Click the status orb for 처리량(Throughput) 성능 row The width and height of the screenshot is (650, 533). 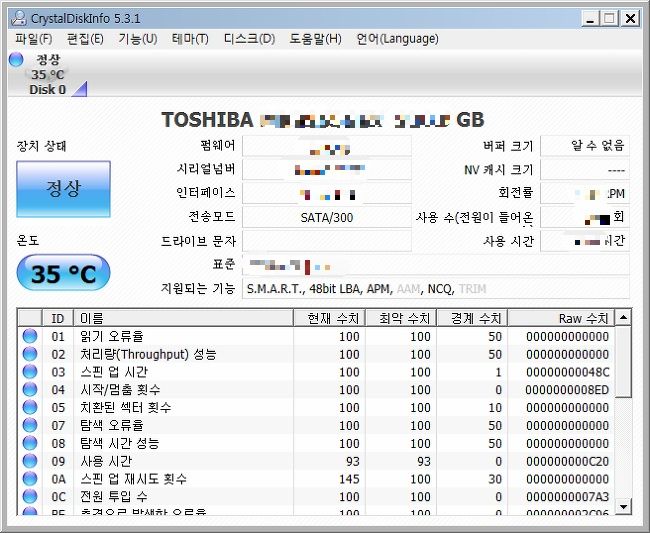pos(30,354)
